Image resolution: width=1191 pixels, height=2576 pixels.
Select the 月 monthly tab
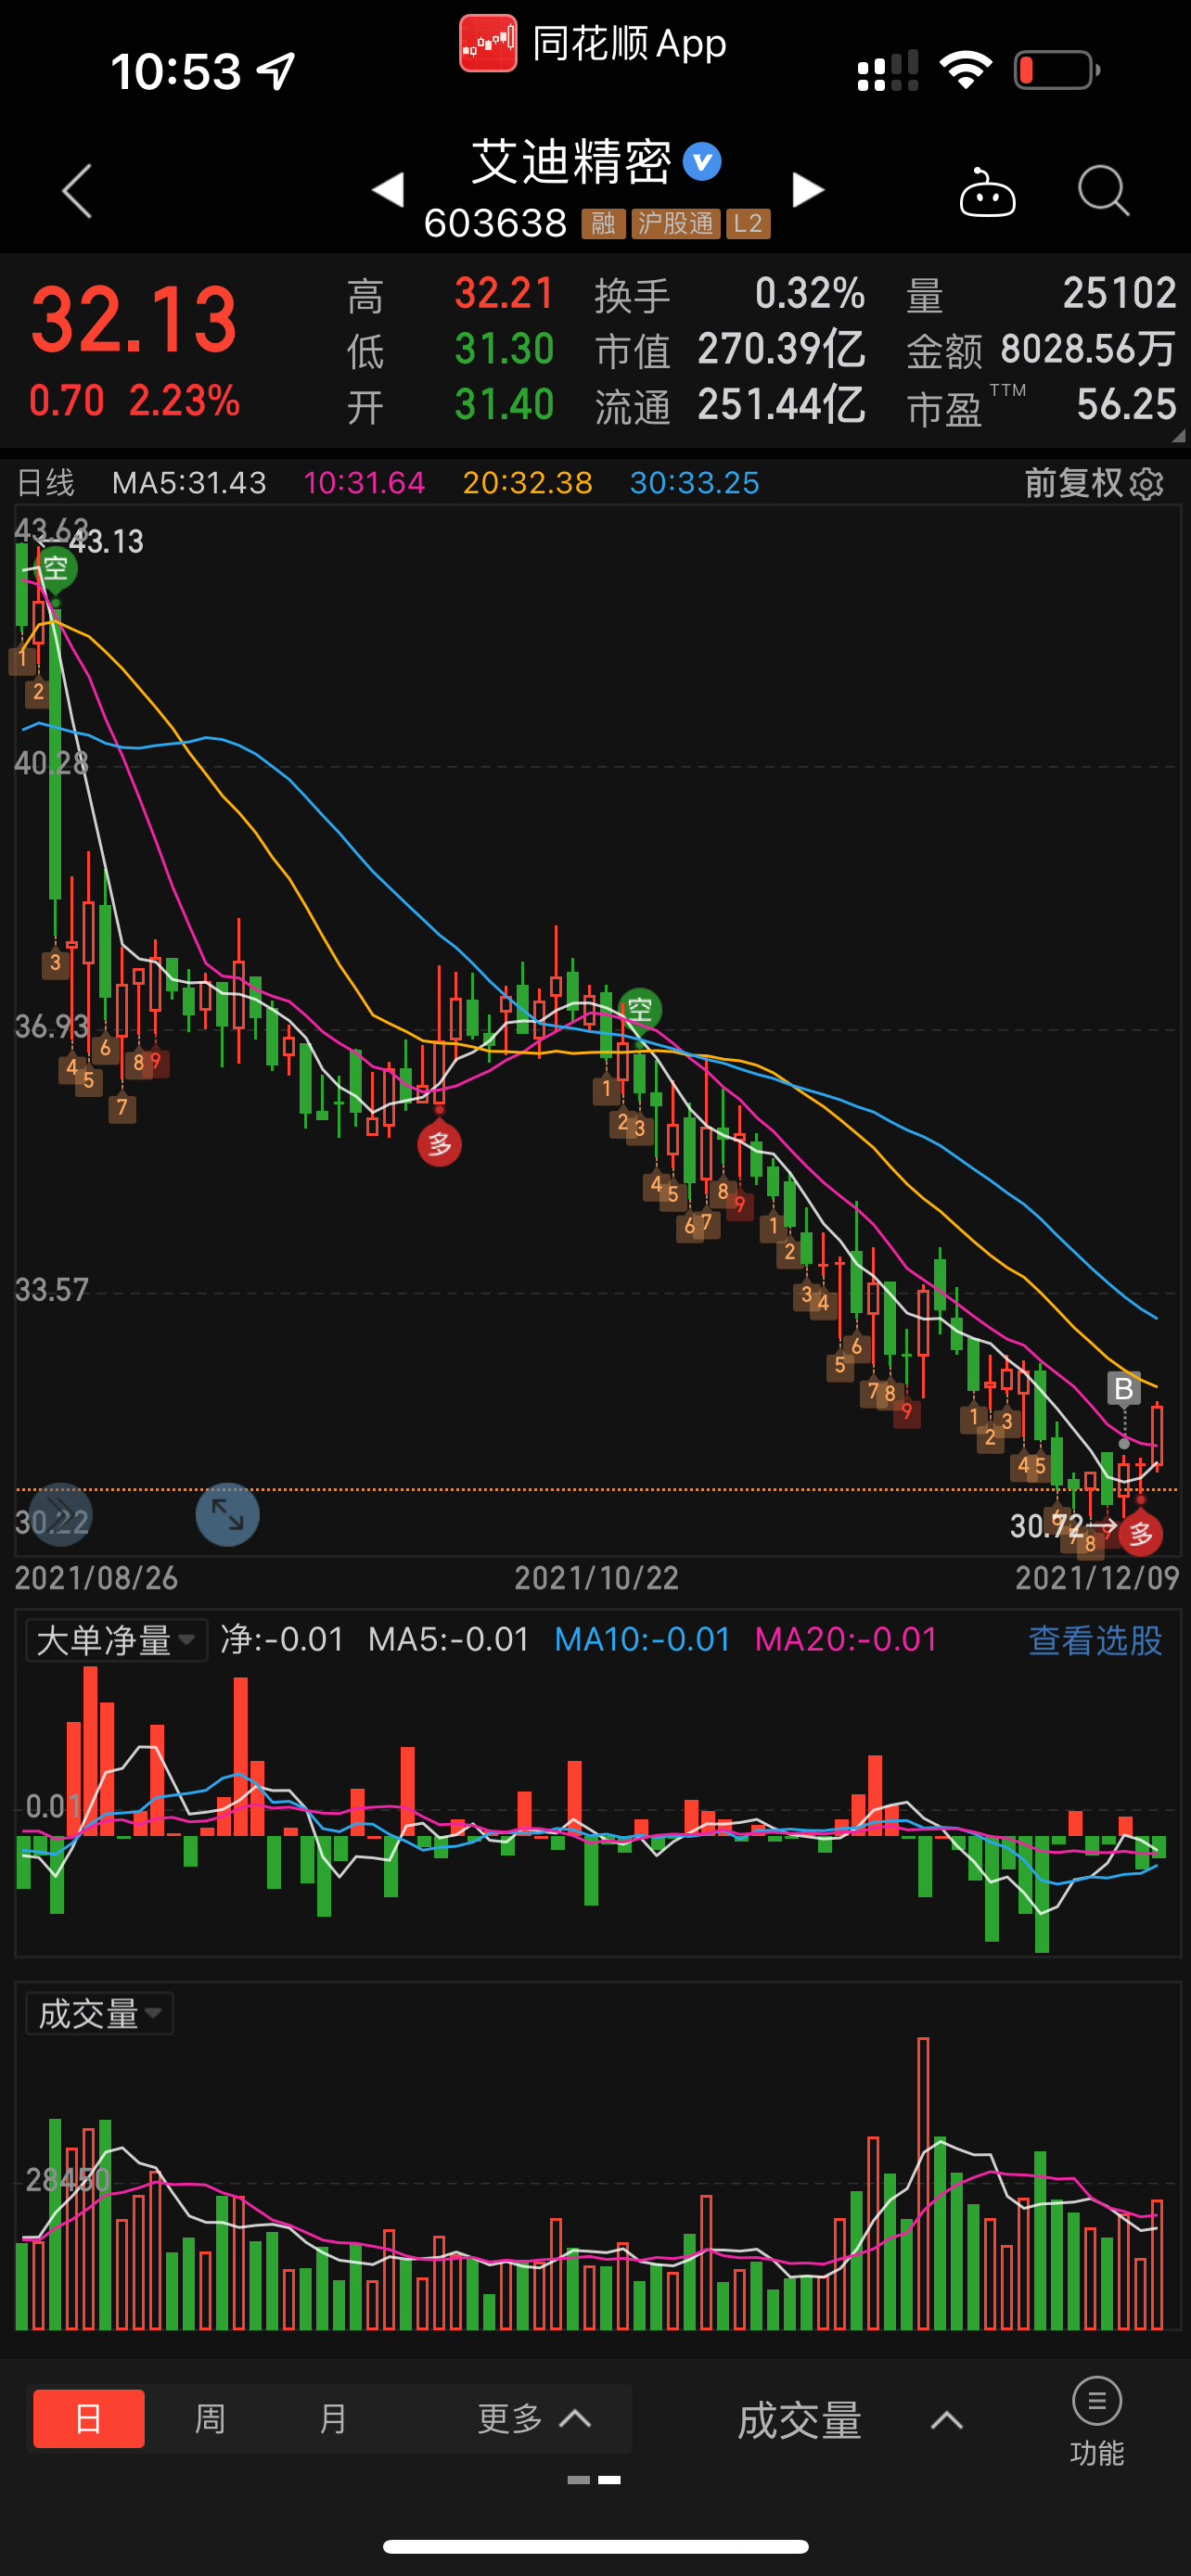point(332,2419)
